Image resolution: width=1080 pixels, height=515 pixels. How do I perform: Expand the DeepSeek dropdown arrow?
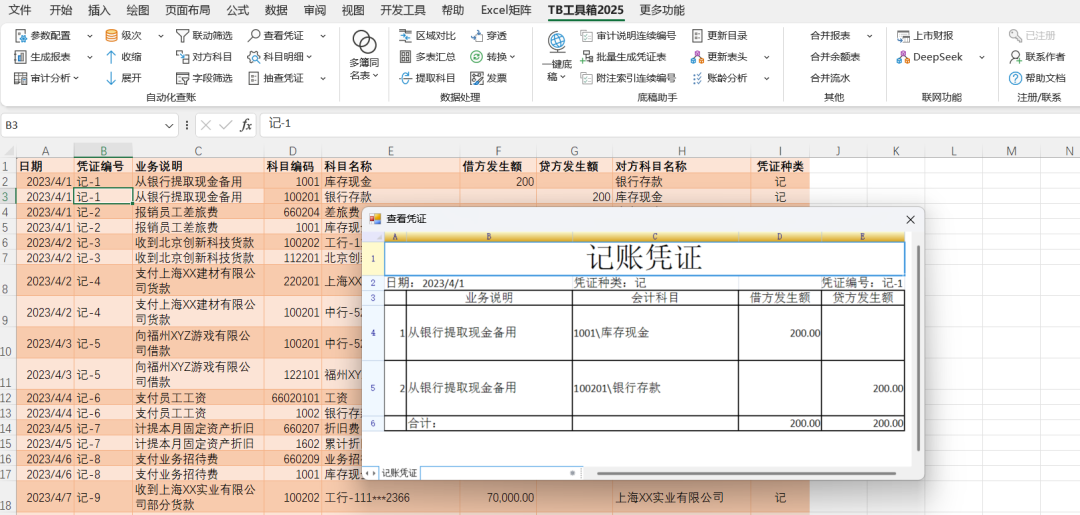982,57
